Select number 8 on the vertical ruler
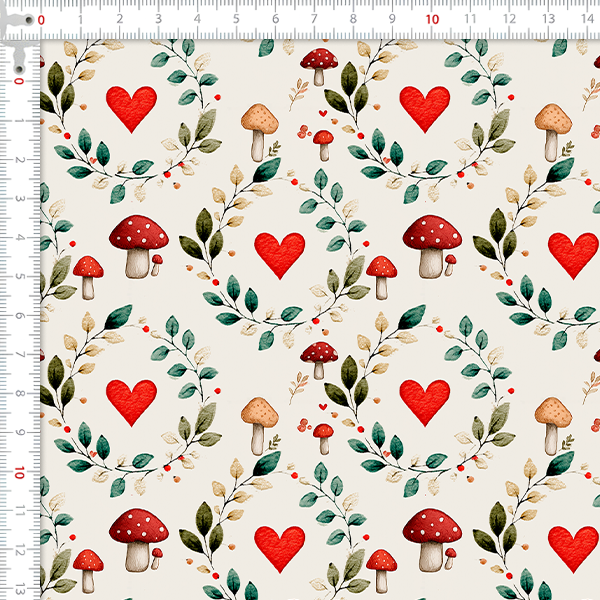600x600 pixels. click(19, 394)
